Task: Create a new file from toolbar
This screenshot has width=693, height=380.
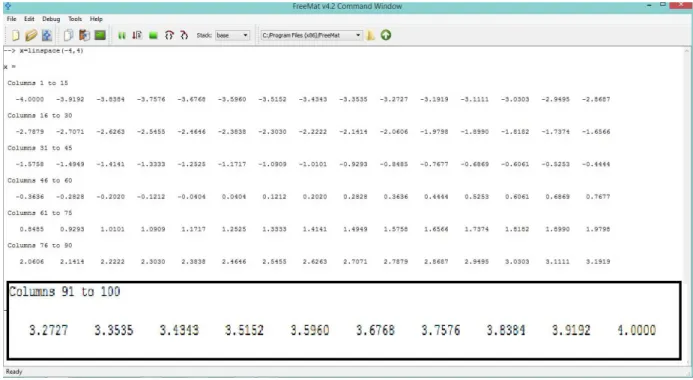Action: pyautogui.click(x=16, y=35)
